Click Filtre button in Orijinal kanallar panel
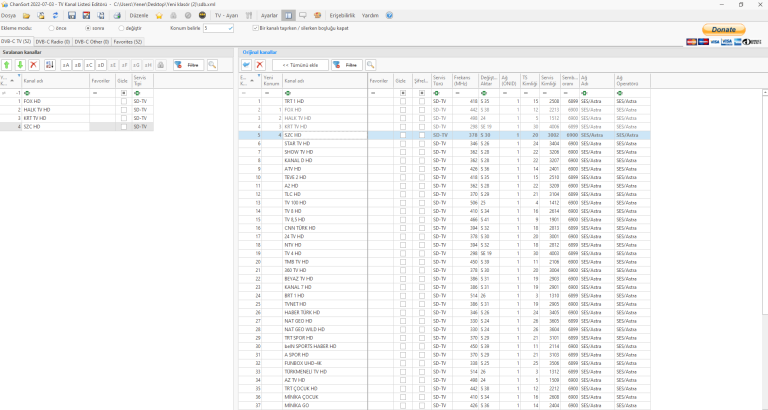768x410 pixels. pyautogui.click(x=347, y=65)
